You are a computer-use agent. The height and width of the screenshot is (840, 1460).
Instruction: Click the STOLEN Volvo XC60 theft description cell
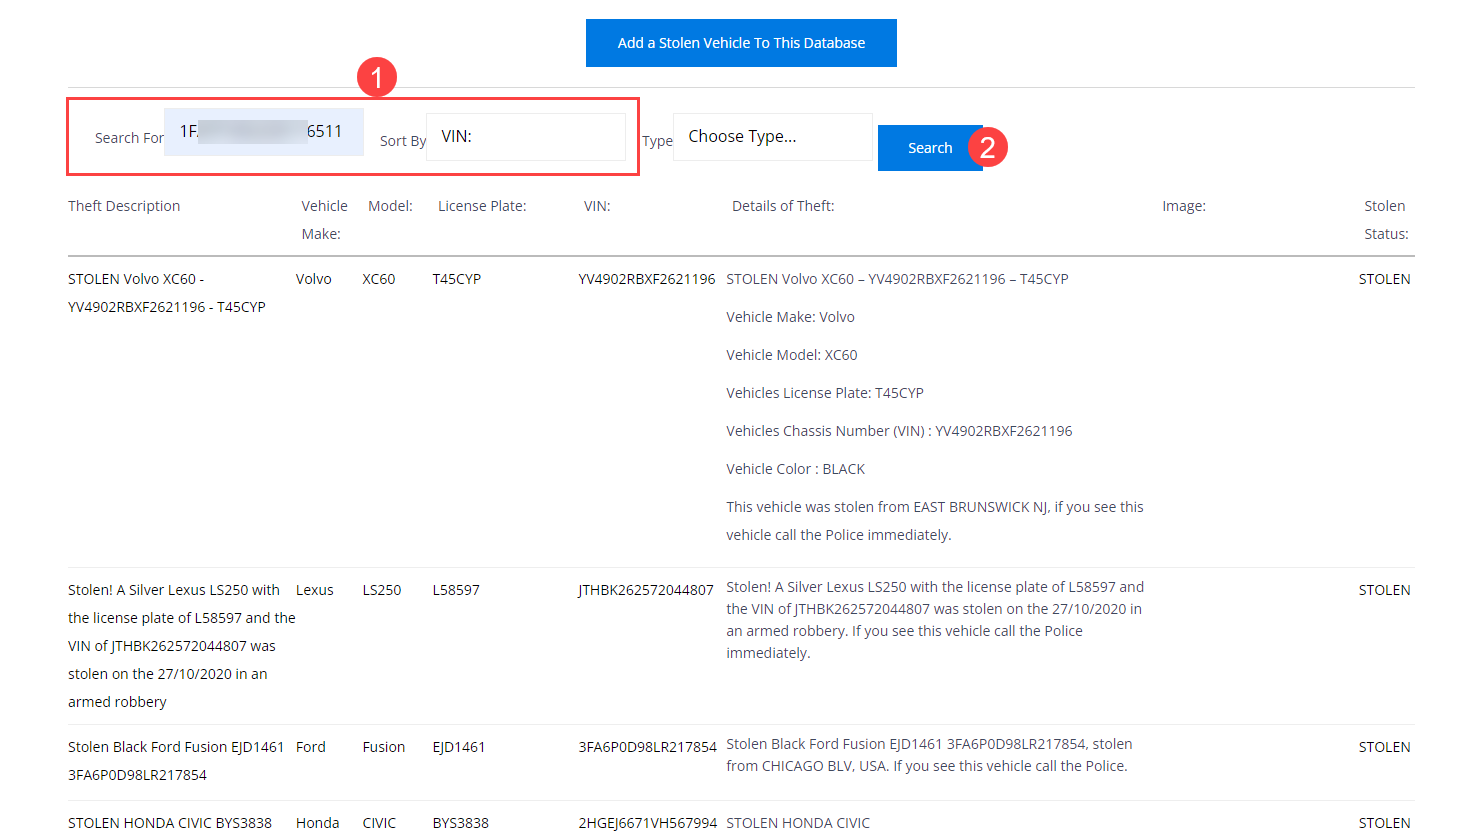(167, 293)
